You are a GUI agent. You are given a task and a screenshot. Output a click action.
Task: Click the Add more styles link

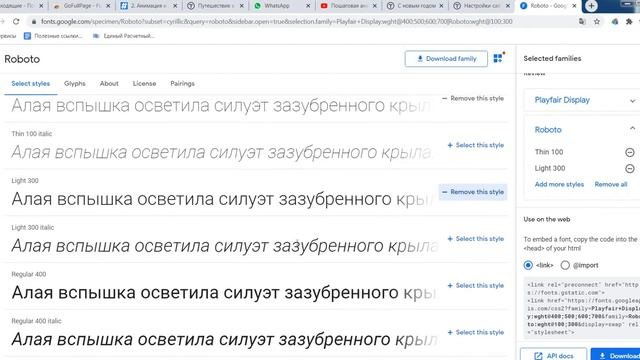559,184
